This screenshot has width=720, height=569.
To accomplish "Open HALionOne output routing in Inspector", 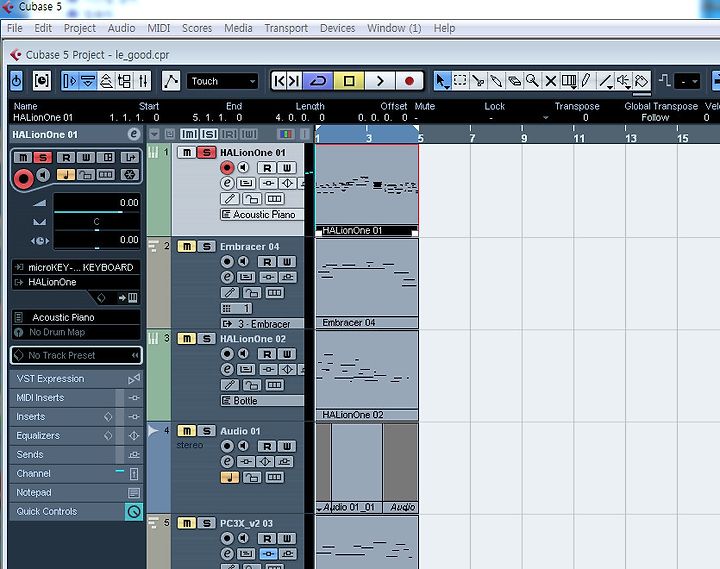I will click(x=76, y=282).
